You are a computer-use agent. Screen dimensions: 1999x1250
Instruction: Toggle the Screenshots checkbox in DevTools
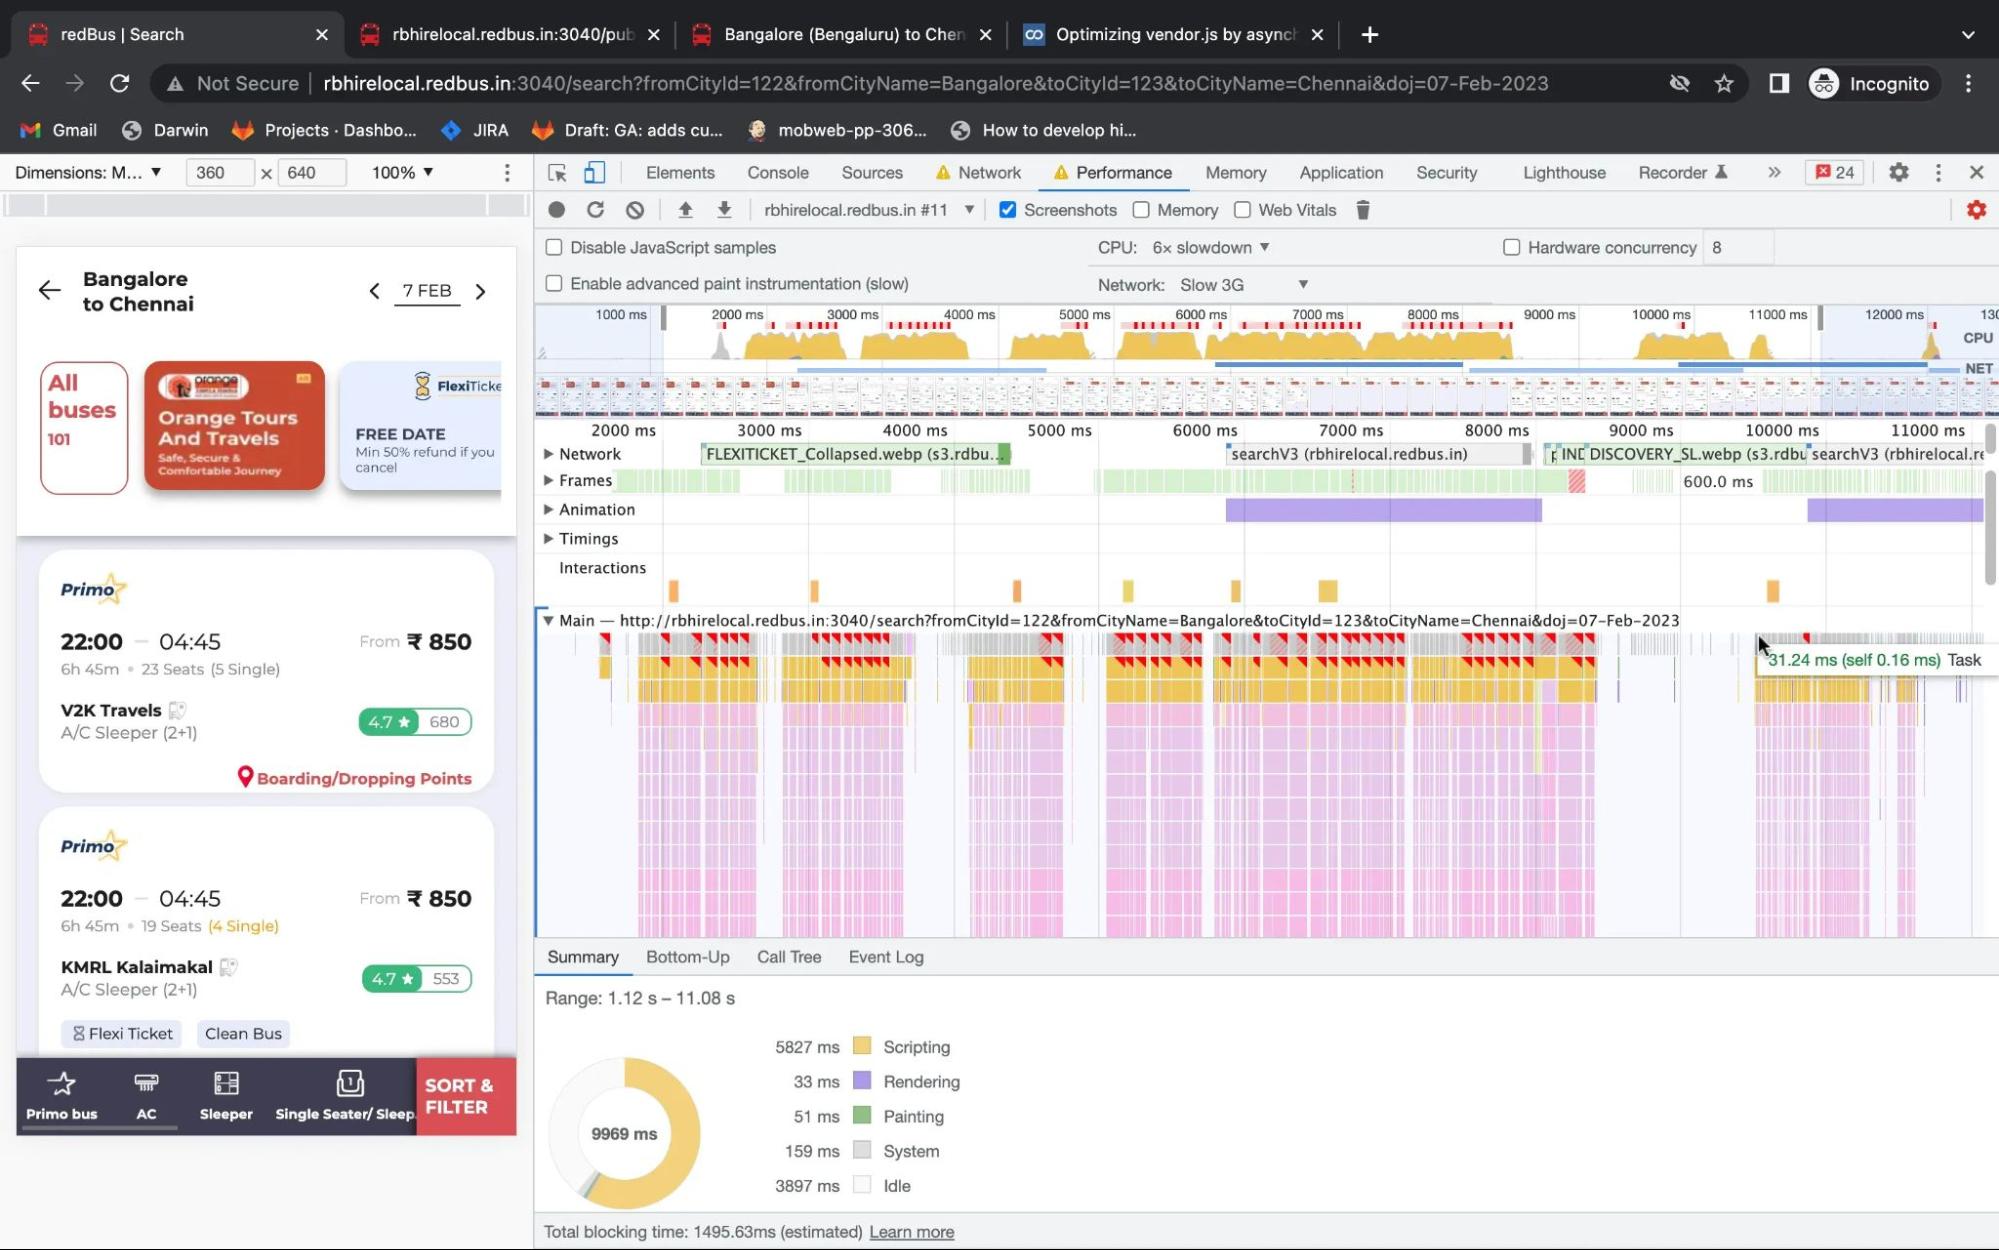1007,209
